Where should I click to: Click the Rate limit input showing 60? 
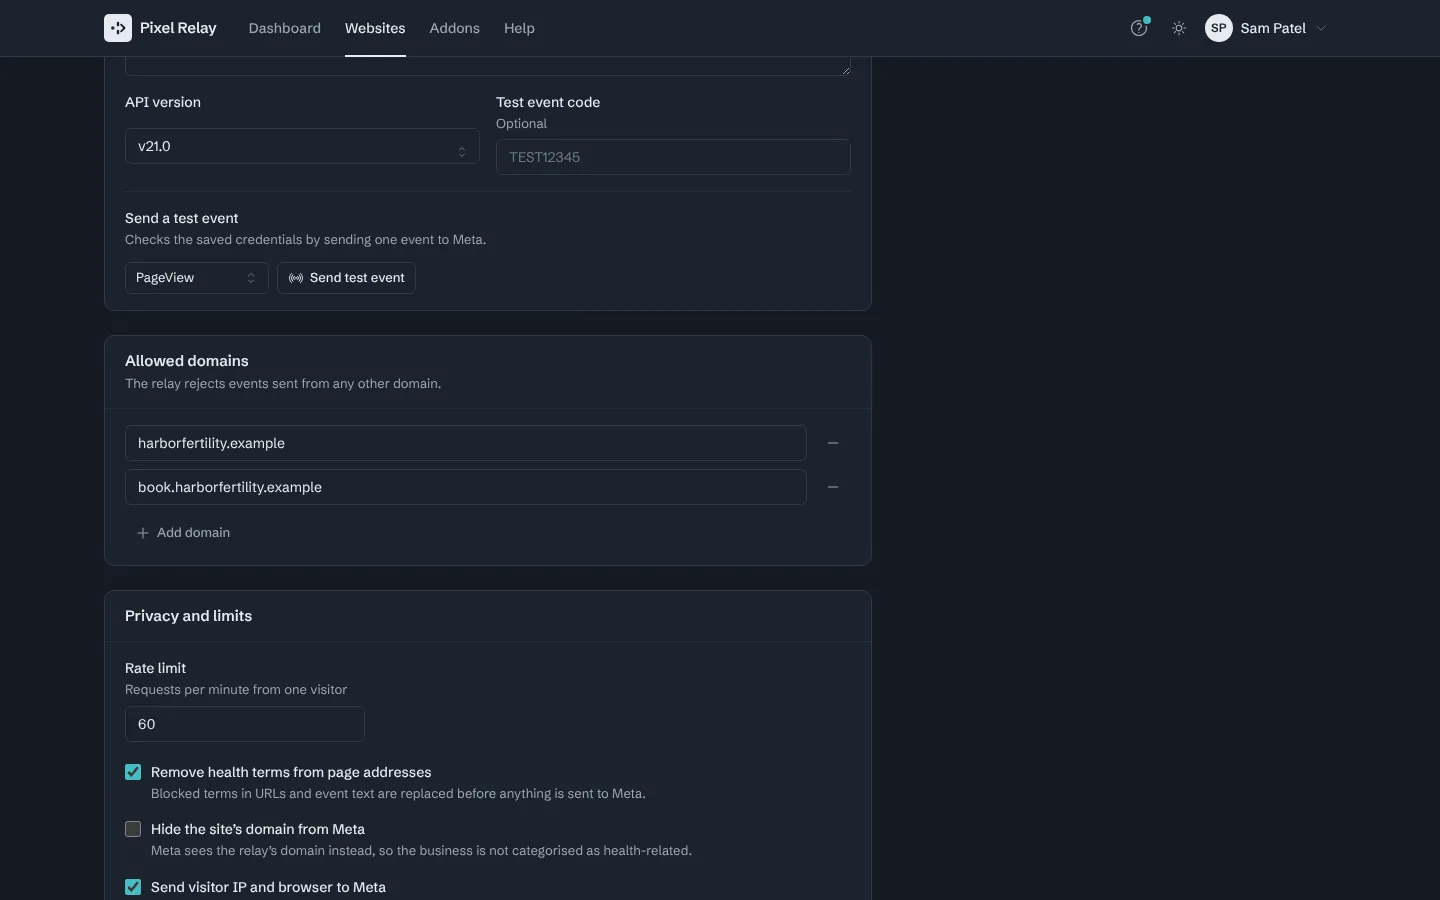pos(245,724)
